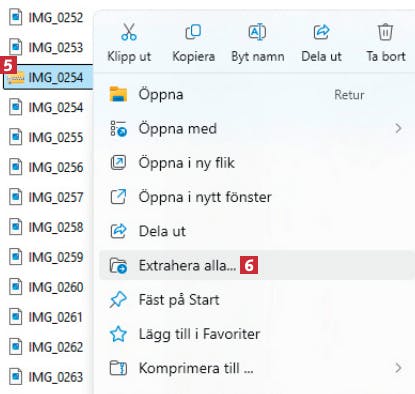Select the file IMG_0260
Screen dimensions: 415x394
click(x=46, y=287)
